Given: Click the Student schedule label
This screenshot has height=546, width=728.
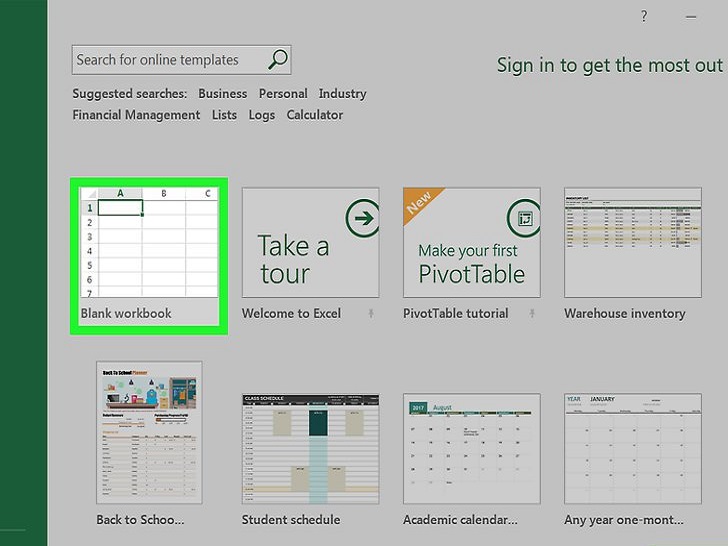Looking at the screenshot, I should point(291,520).
